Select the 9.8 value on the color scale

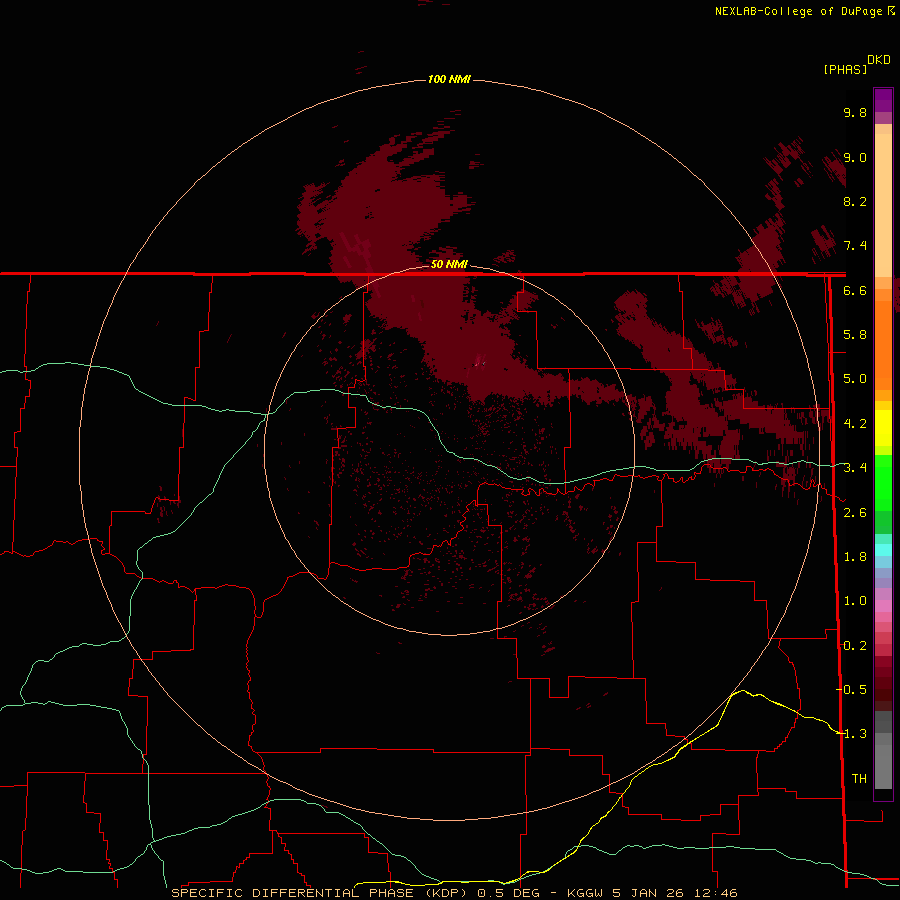(x=855, y=112)
